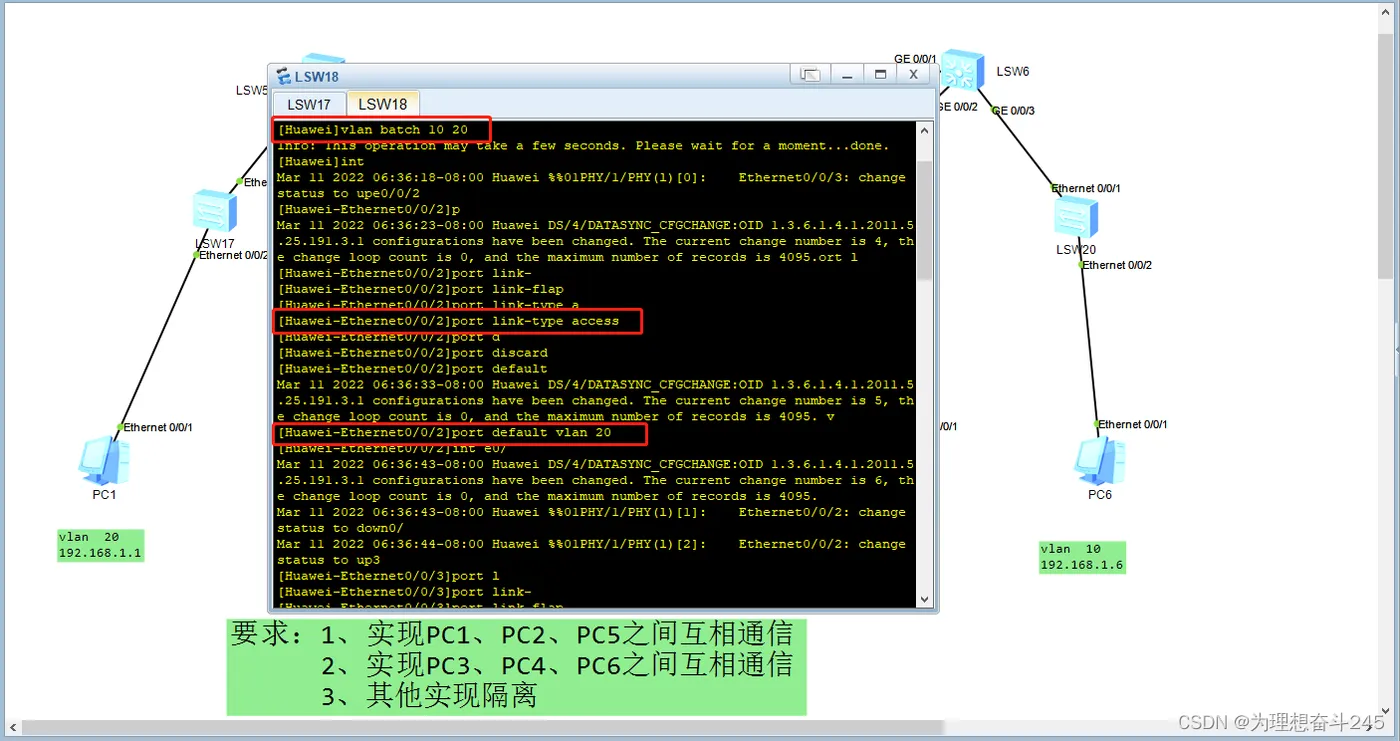Image resolution: width=1400 pixels, height=741 pixels.
Task: Switch to the LSW17 terminal tab
Action: [309, 104]
